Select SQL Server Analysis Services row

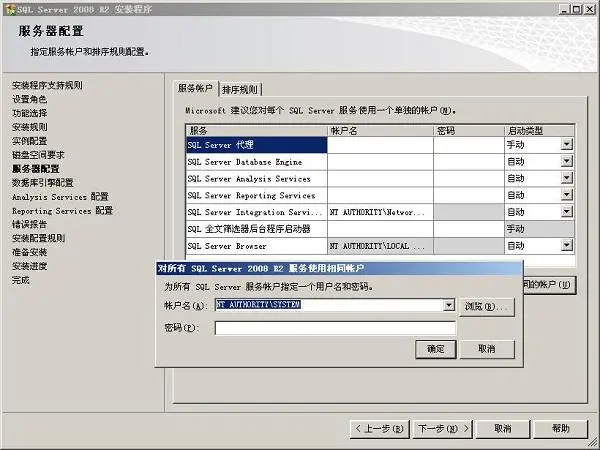[x=256, y=179]
